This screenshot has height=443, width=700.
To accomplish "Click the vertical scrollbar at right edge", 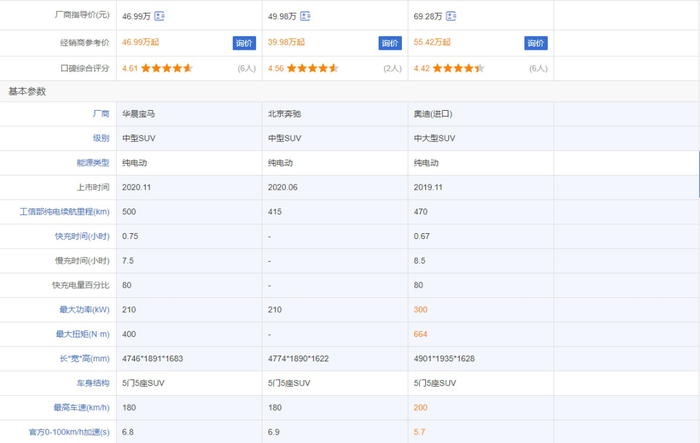I will coord(699,174).
